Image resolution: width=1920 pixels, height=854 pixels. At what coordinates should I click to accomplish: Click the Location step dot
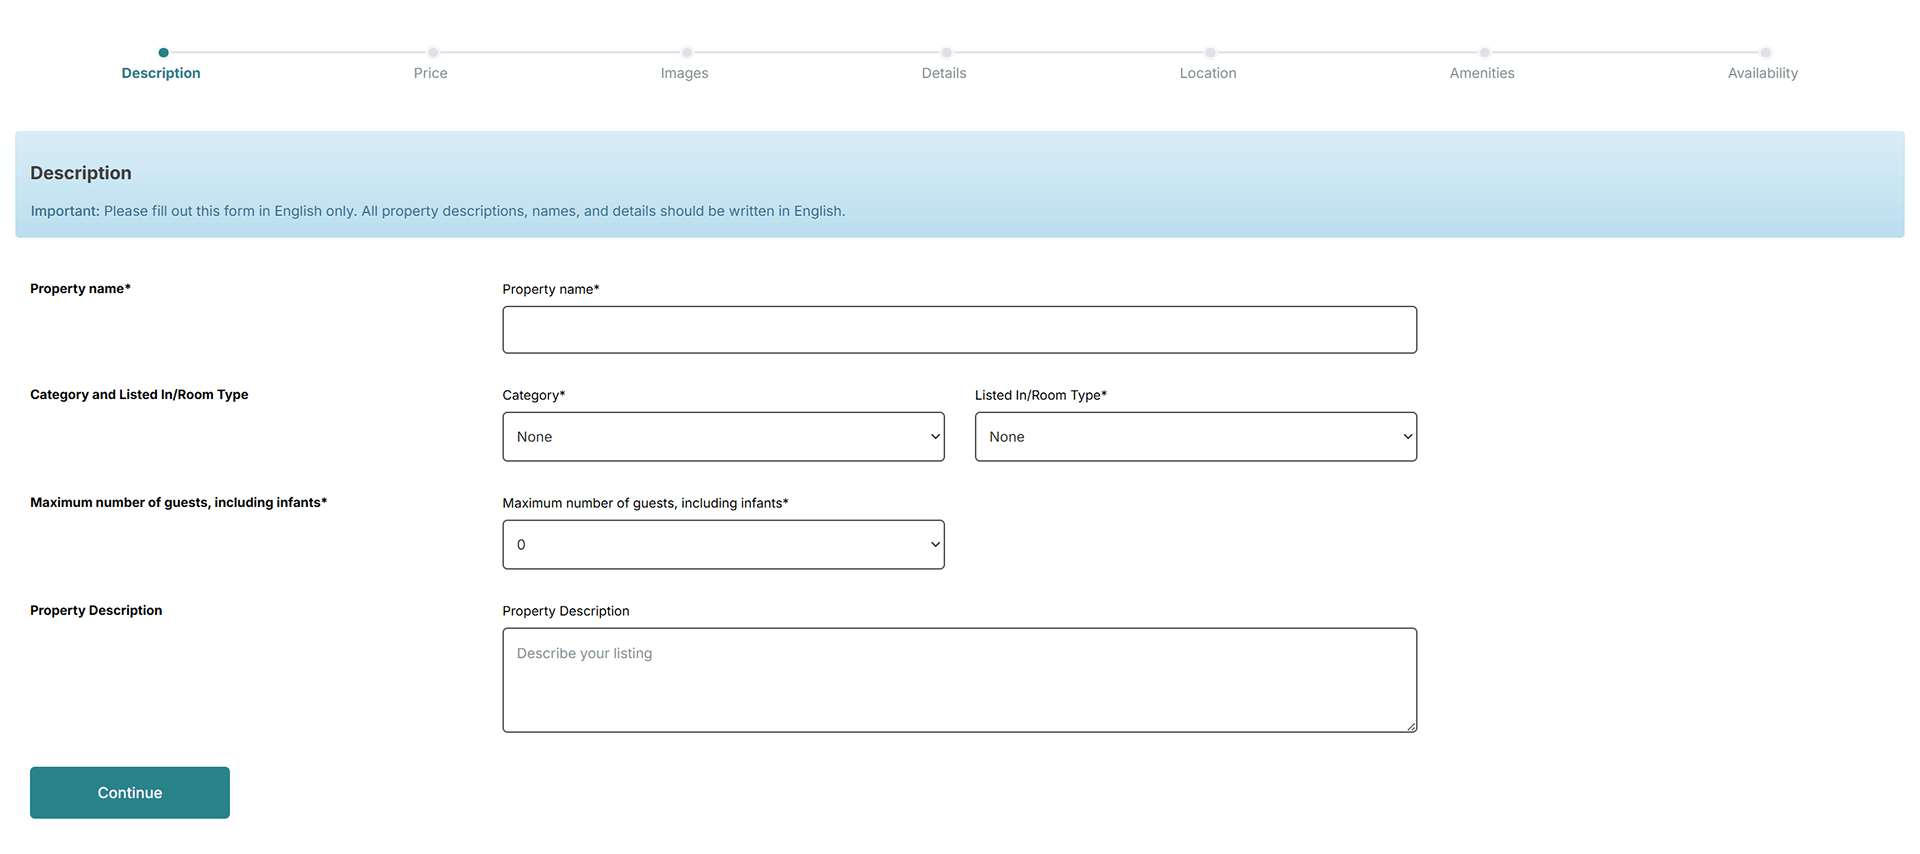[1210, 52]
